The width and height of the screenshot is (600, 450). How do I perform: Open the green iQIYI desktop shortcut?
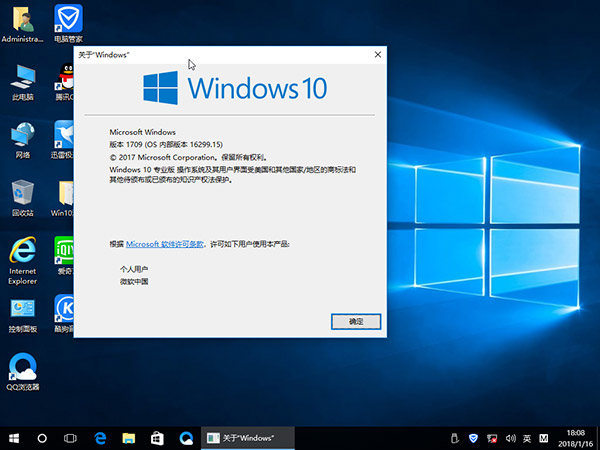(64, 256)
